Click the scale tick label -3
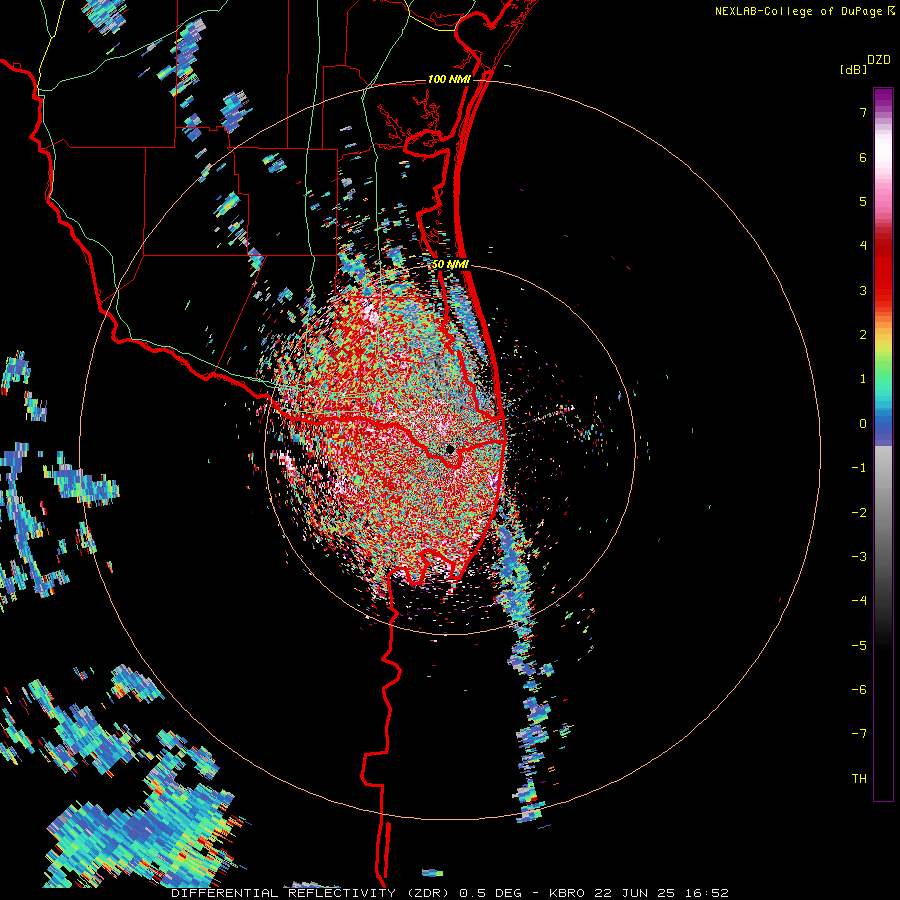 pyautogui.click(x=859, y=557)
